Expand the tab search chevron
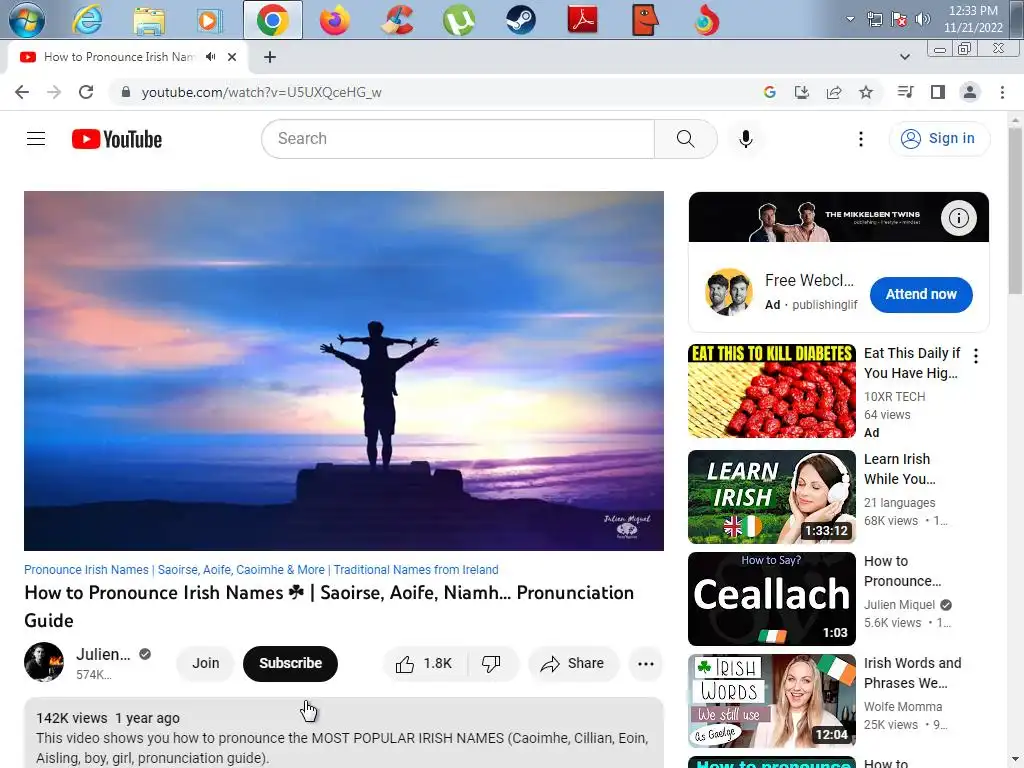This screenshot has width=1024, height=768. (x=905, y=57)
